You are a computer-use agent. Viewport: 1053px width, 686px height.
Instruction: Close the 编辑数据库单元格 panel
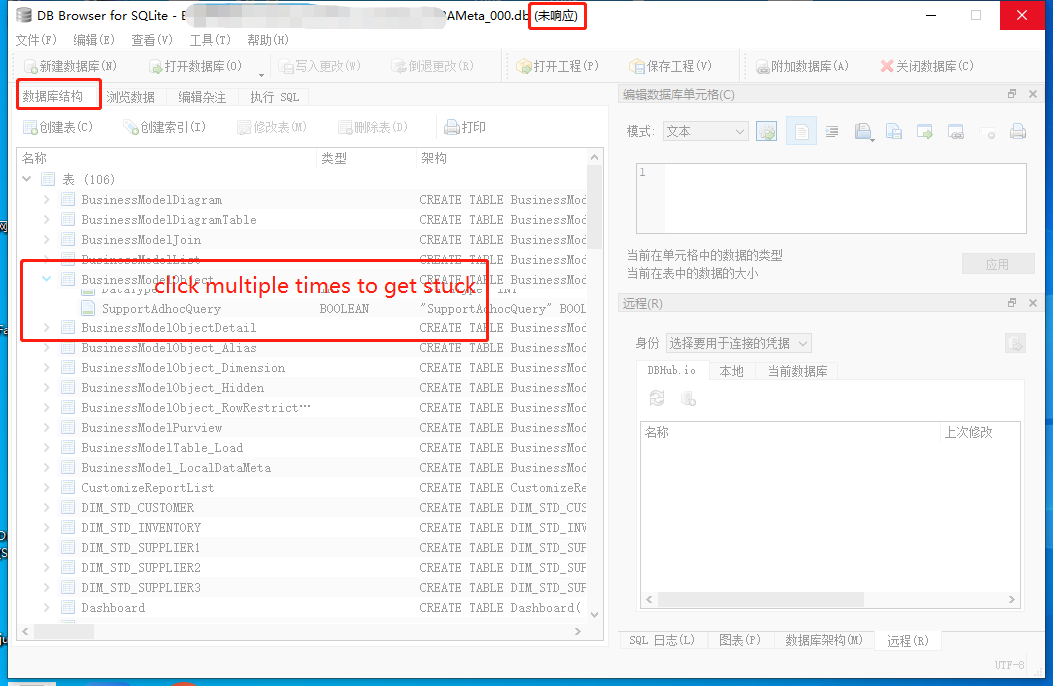pyautogui.click(x=1033, y=94)
